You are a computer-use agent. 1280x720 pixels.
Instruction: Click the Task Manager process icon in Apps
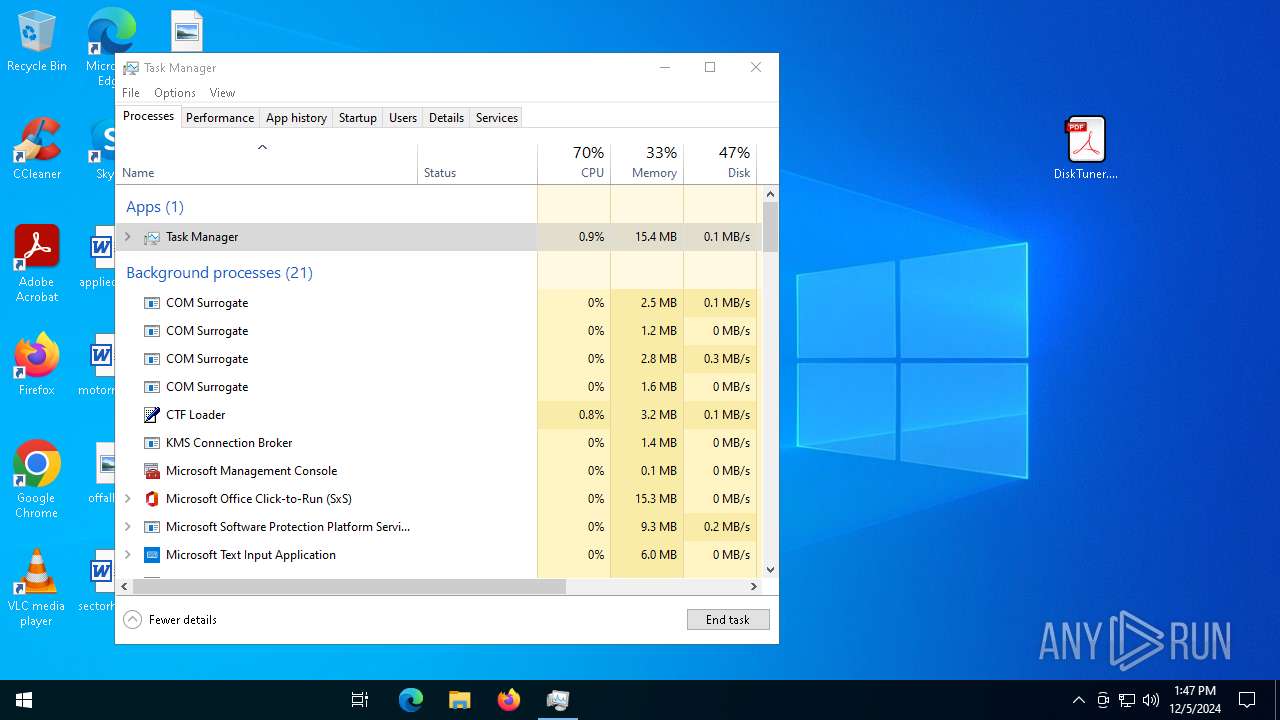click(x=152, y=237)
